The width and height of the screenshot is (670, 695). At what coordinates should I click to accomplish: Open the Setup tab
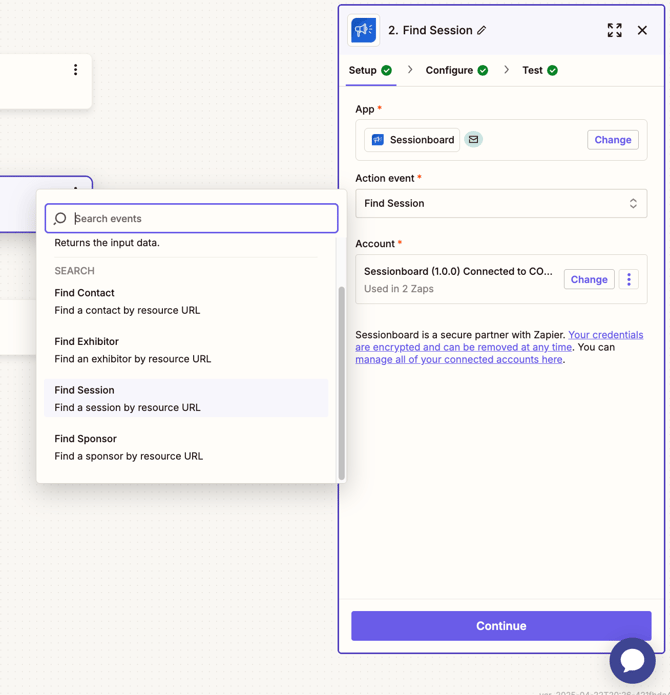click(x=370, y=70)
